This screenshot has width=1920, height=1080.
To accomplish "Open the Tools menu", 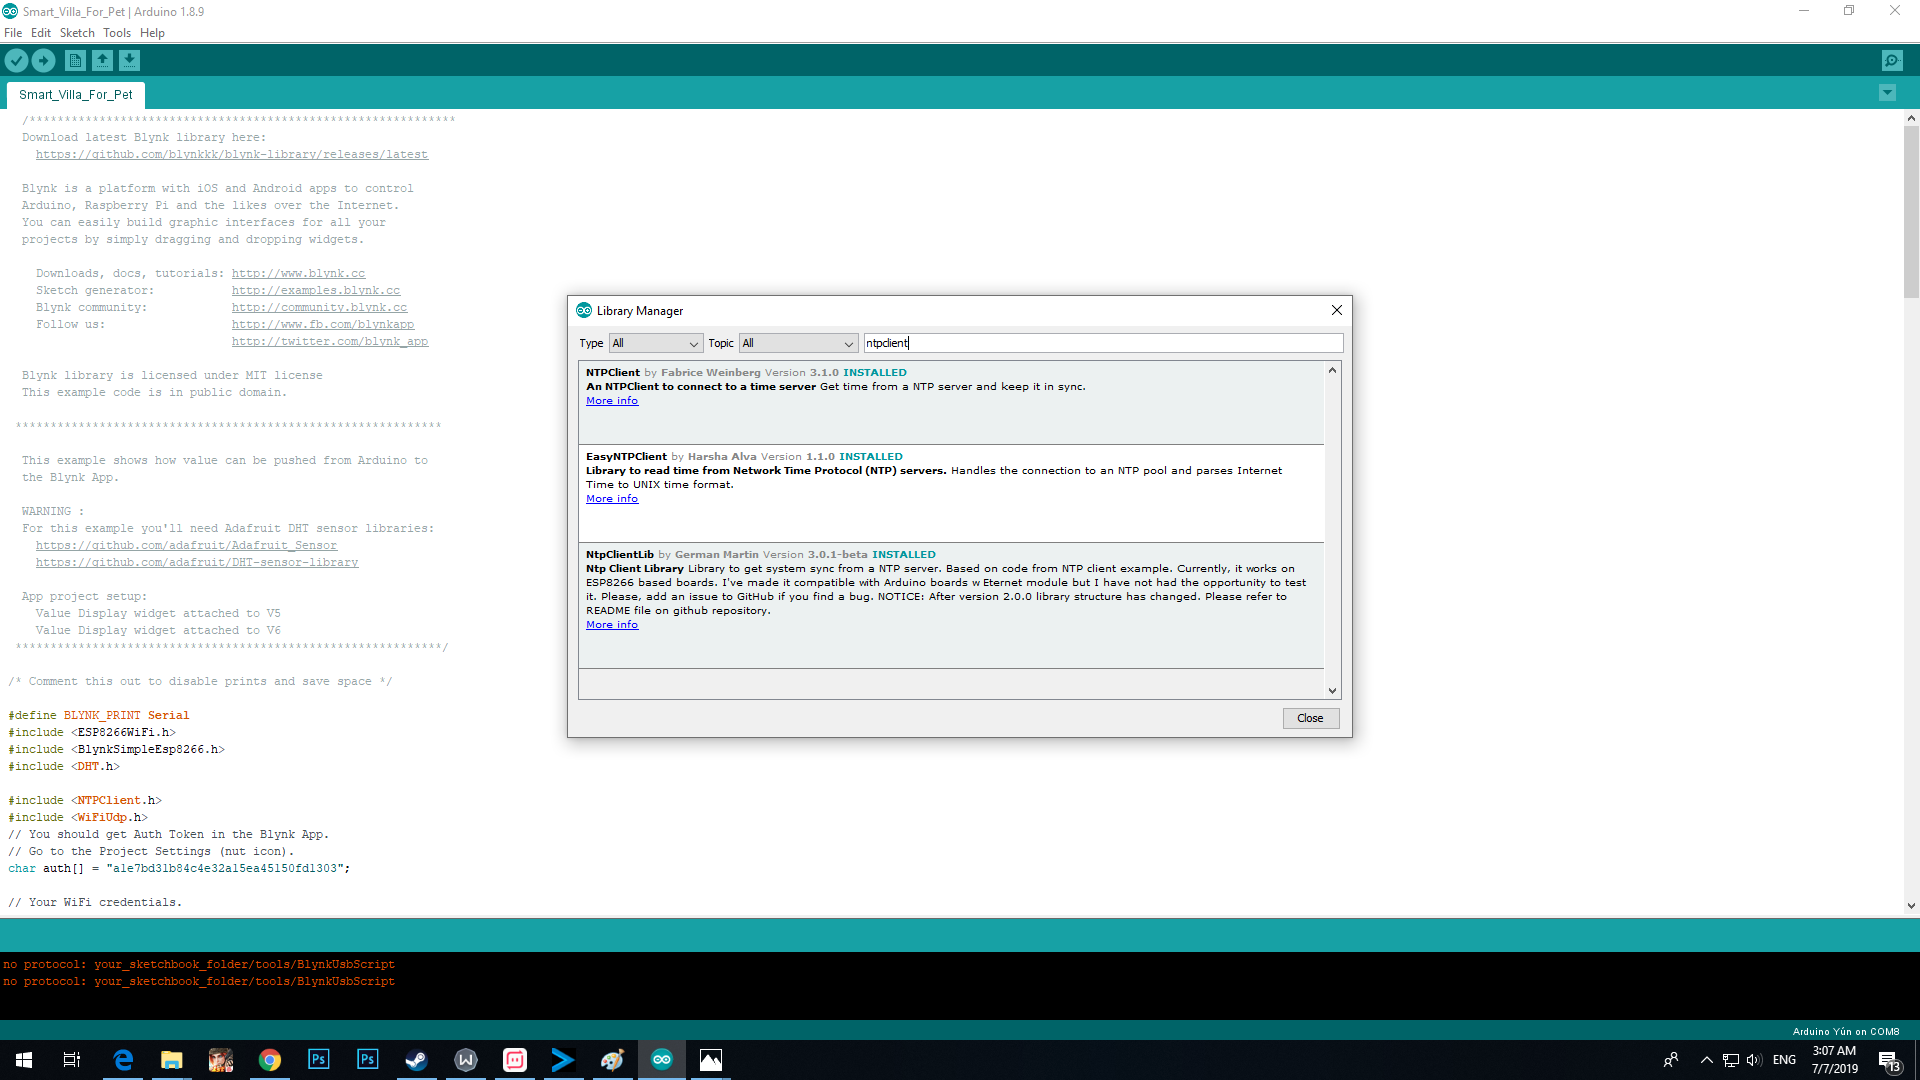I will coord(117,33).
